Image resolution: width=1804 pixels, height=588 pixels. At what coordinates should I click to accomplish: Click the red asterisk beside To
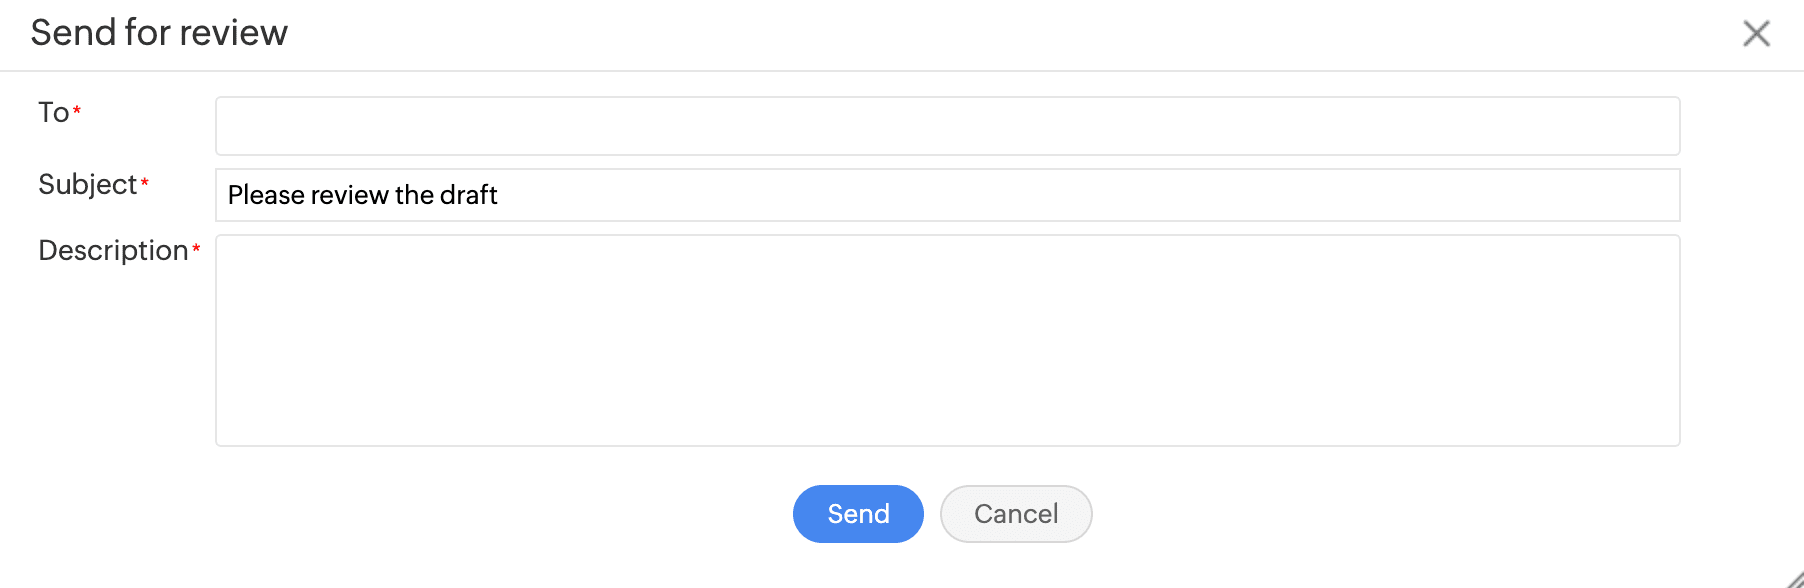point(77,110)
